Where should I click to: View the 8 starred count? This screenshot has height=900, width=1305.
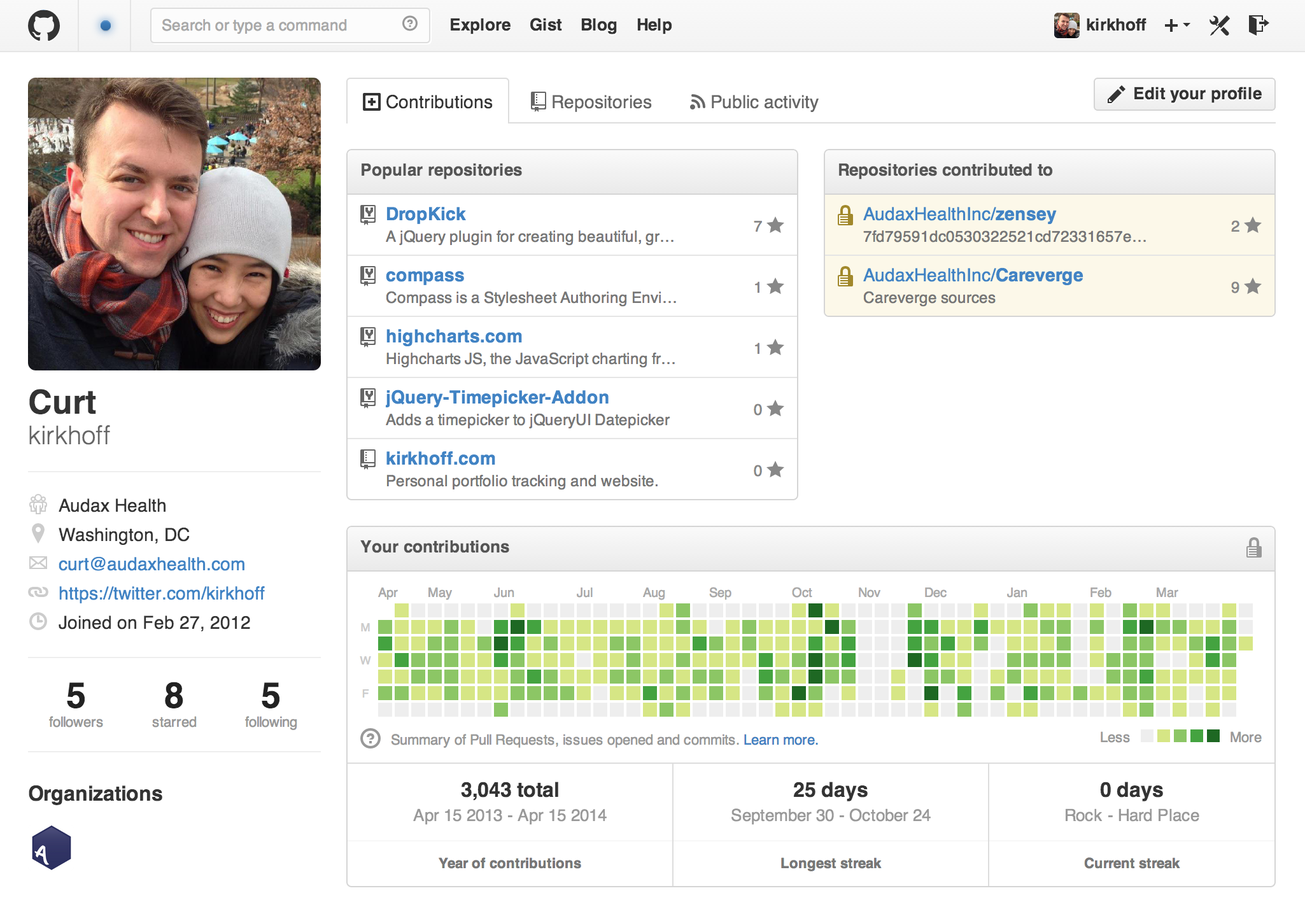tap(174, 704)
